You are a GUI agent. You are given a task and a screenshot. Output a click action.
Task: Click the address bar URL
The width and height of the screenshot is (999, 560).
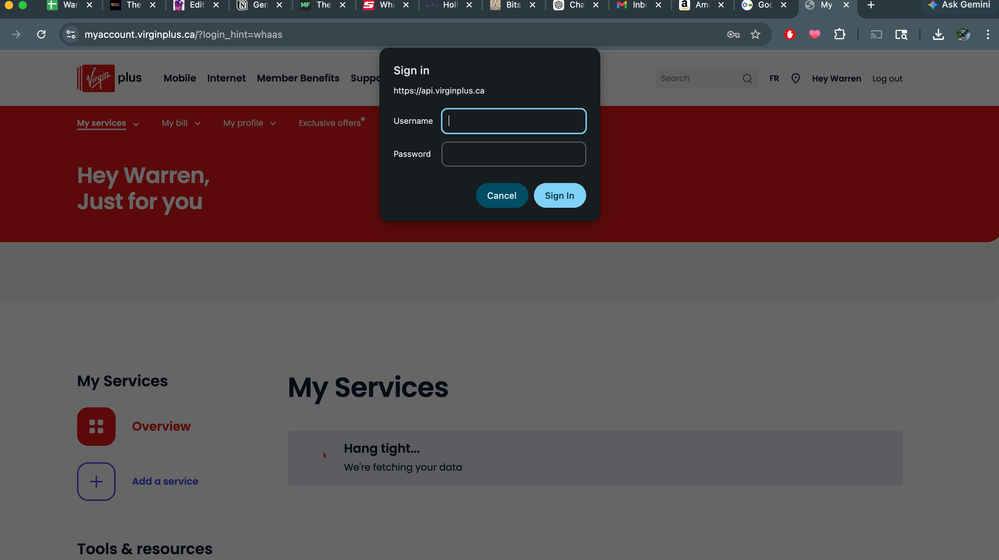click(183, 34)
